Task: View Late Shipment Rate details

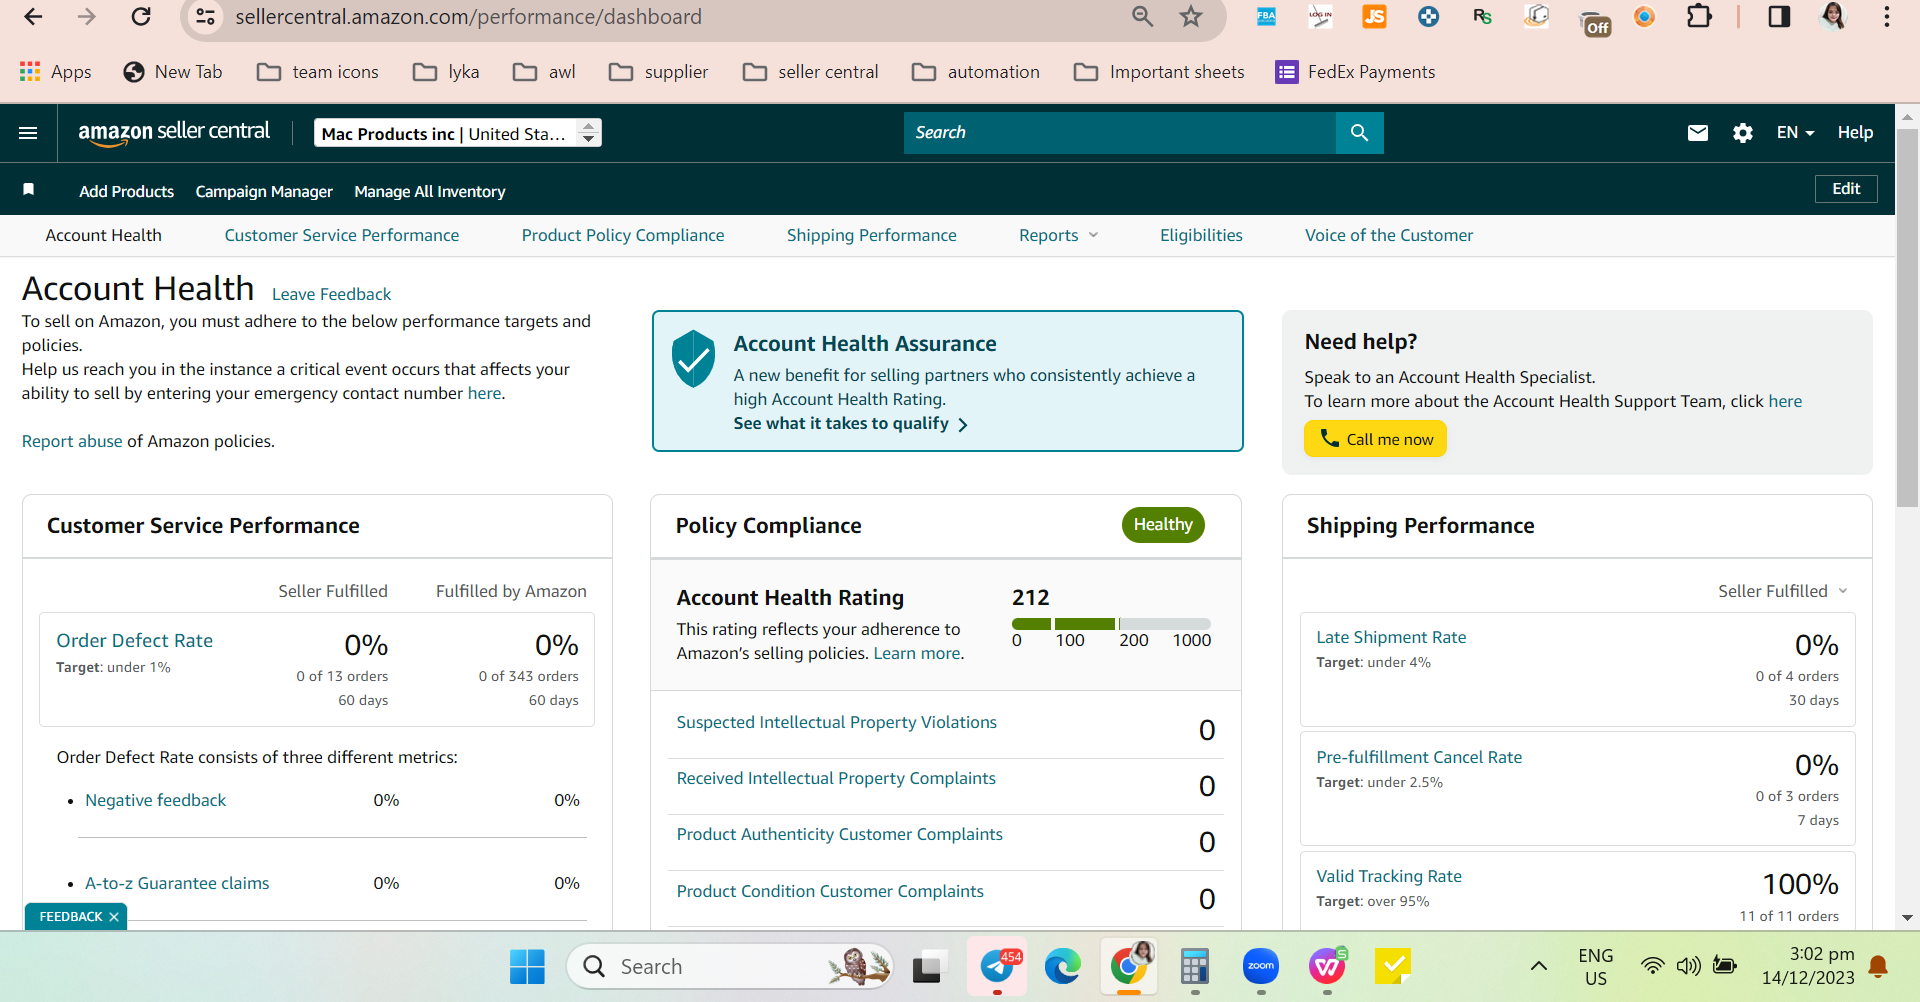Action: pos(1391,637)
